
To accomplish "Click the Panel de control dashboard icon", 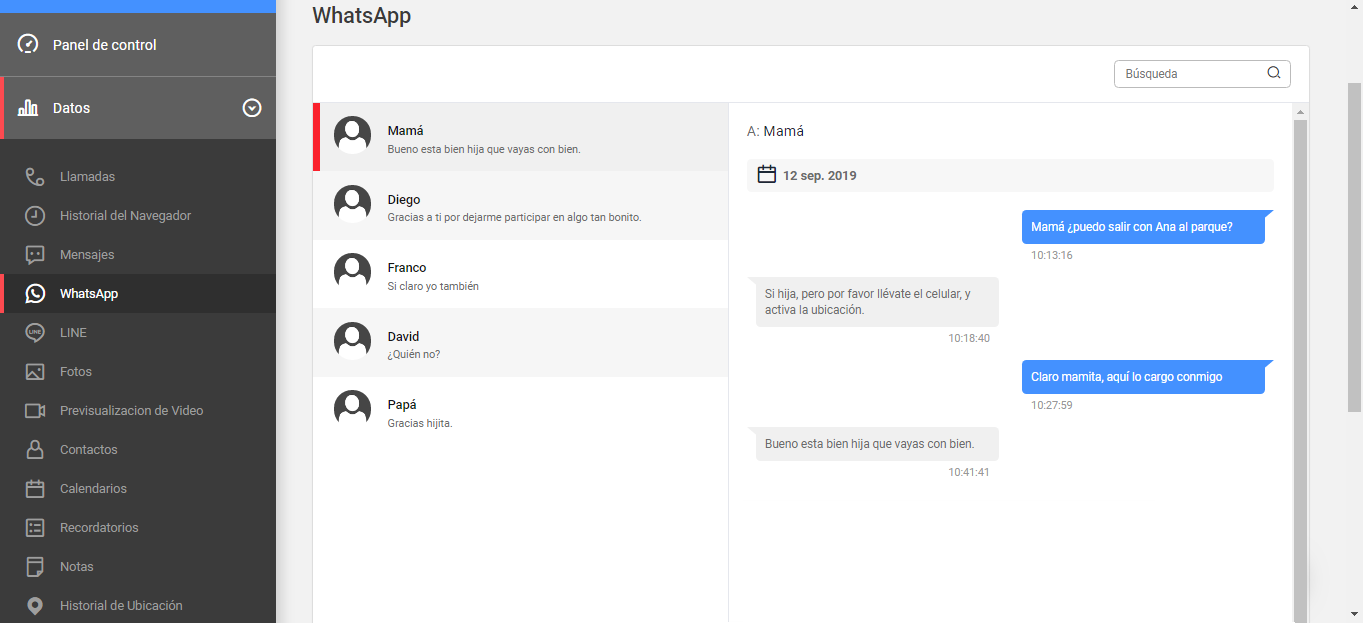I will (28, 44).
